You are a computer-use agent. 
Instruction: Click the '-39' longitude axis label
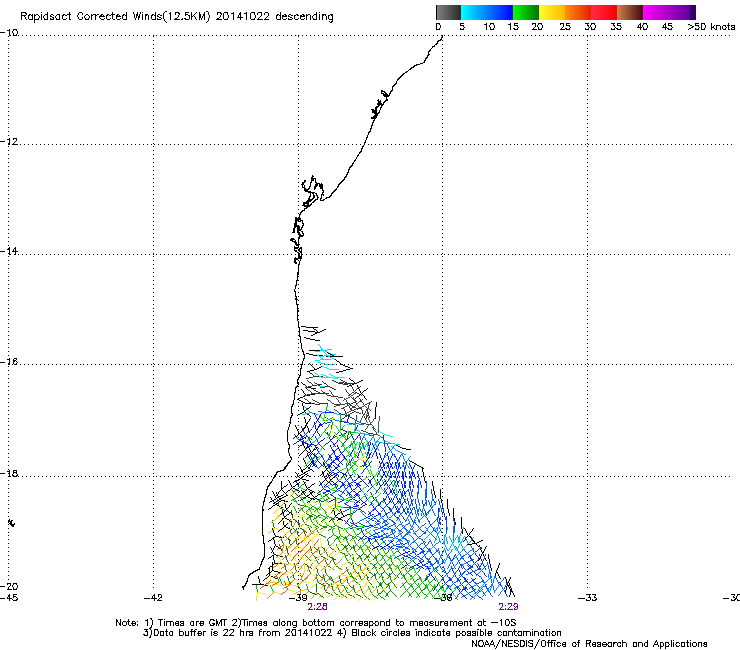point(298,598)
